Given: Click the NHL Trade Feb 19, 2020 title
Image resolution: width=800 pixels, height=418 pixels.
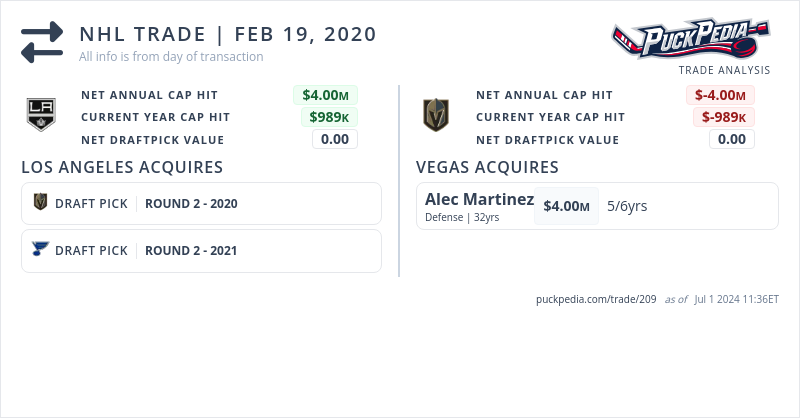Looking at the screenshot, I should click(228, 34).
